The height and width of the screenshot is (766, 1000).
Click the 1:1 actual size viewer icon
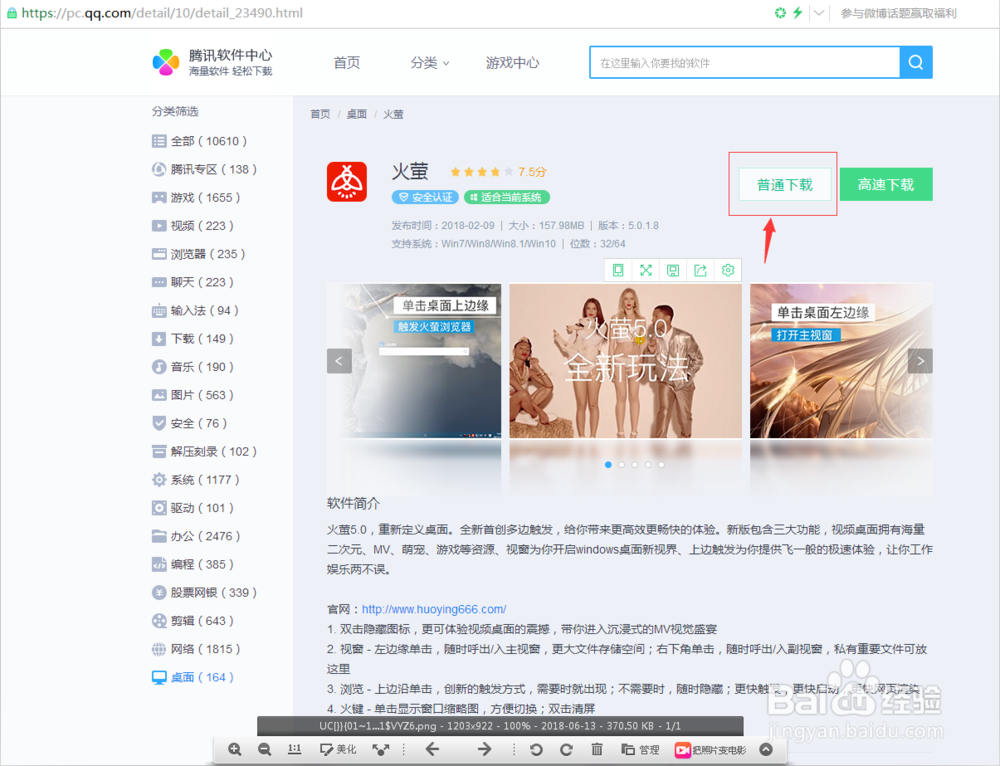tap(294, 749)
